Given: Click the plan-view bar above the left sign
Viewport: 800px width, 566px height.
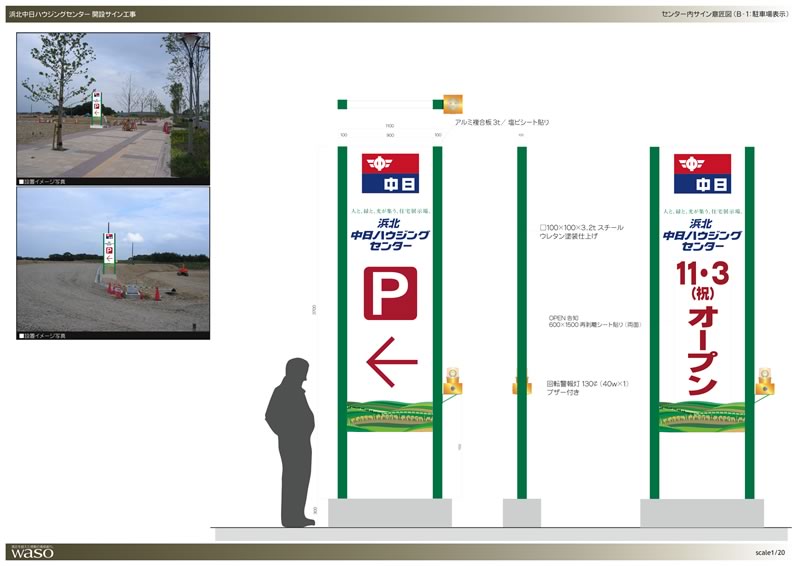Looking at the screenshot, I should (x=390, y=105).
